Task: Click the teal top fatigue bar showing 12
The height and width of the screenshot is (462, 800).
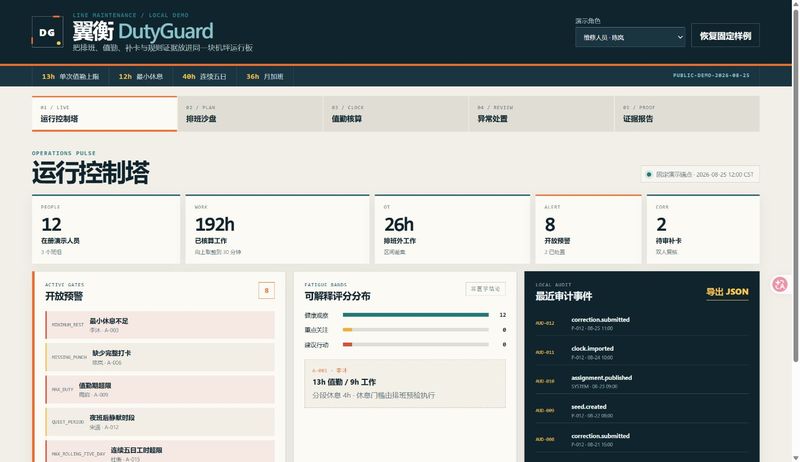Action: 416,315
